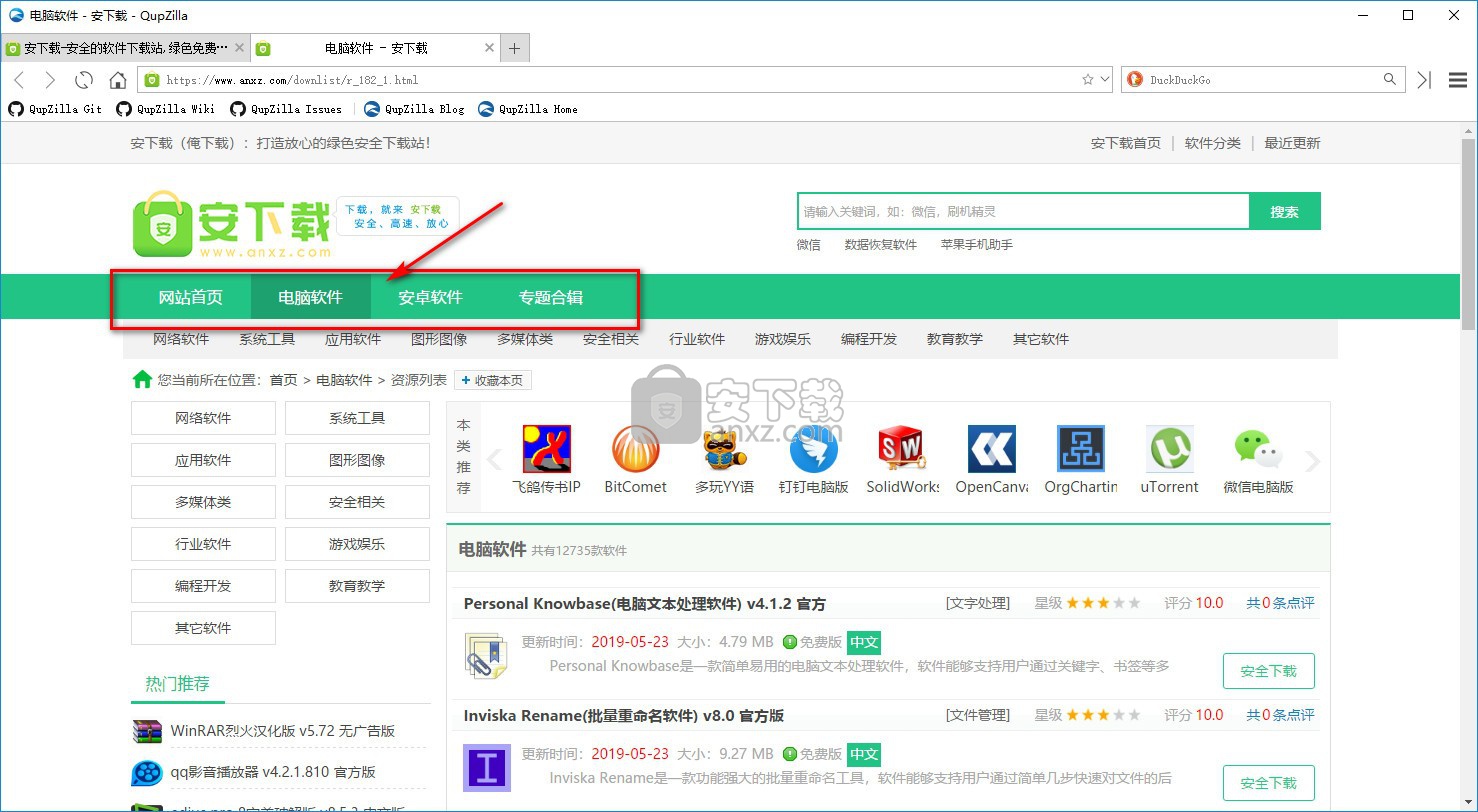Toggle the sidebar icon next to the menu button
The width and height of the screenshot is (1478, 812).
[1425, 80]
